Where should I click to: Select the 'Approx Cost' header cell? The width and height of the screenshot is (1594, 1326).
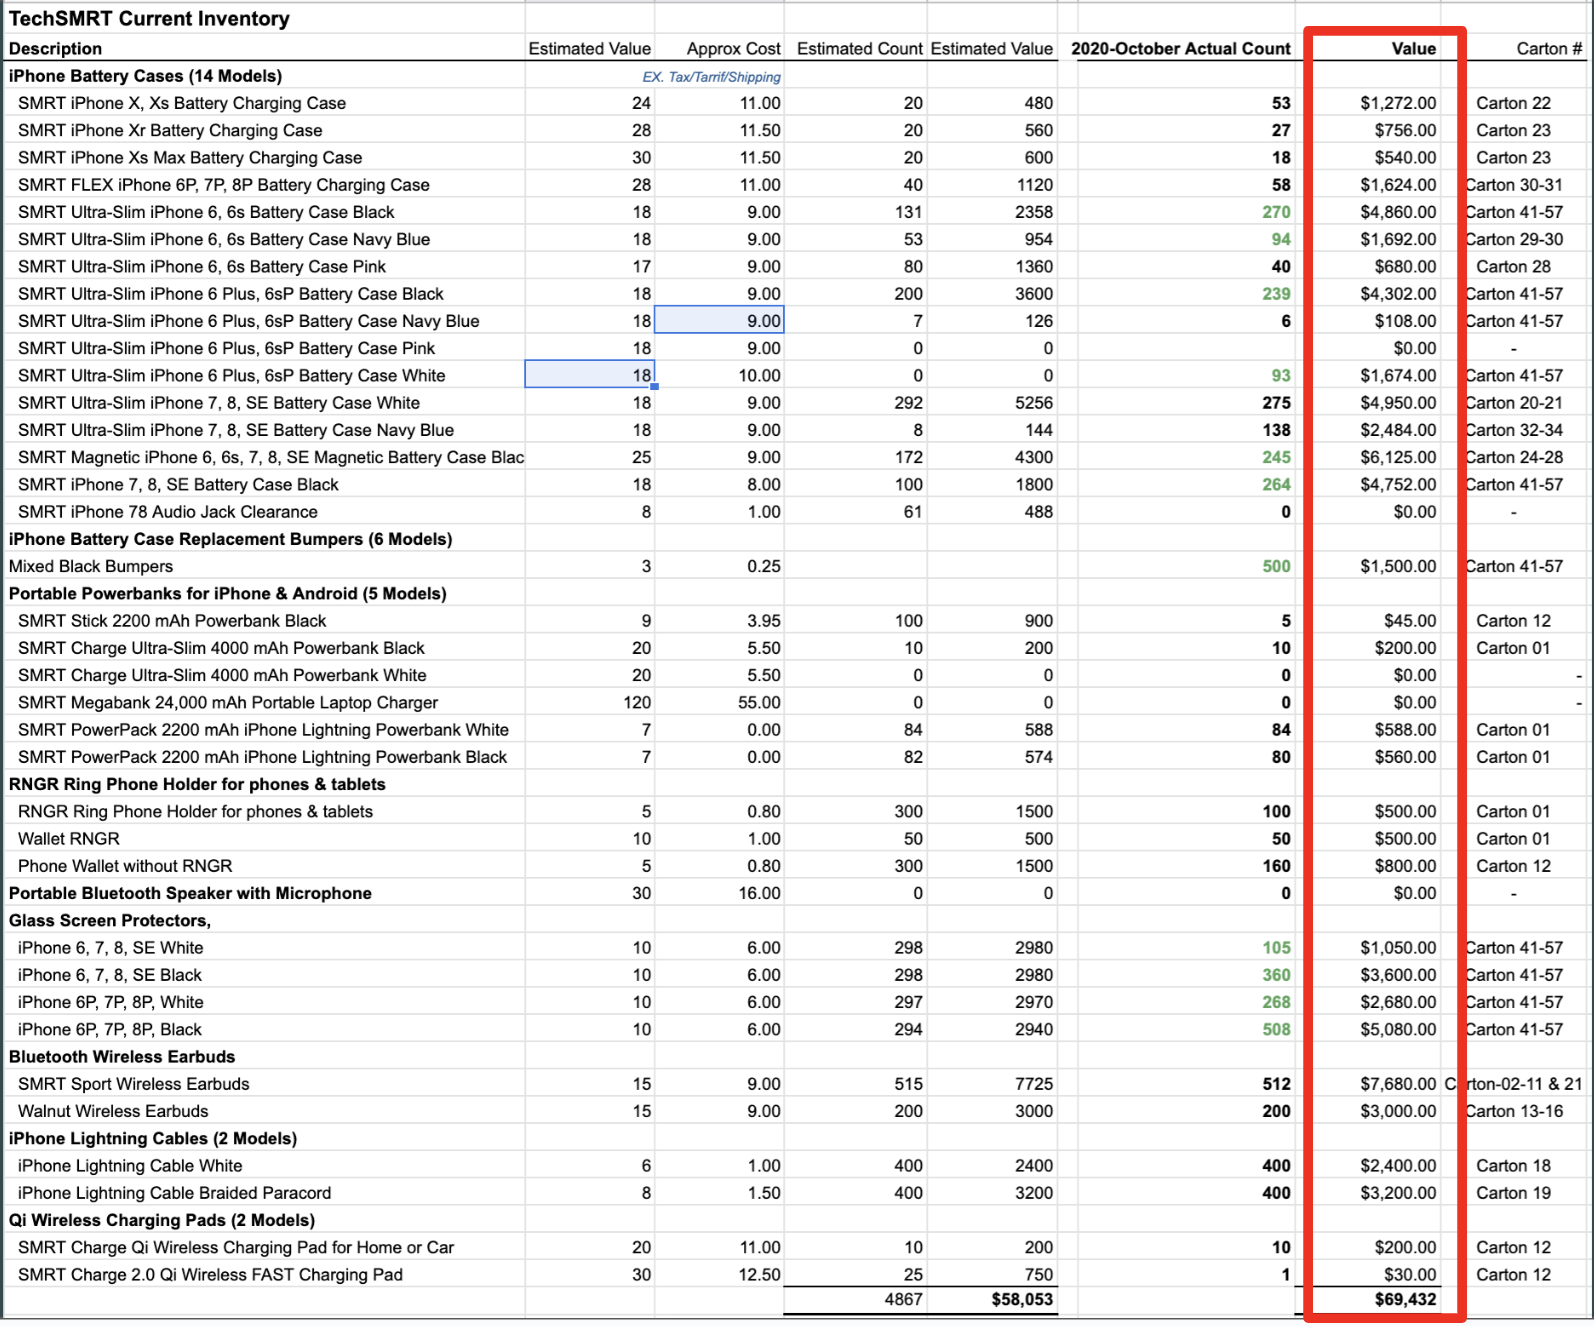[x=733, y=49]
